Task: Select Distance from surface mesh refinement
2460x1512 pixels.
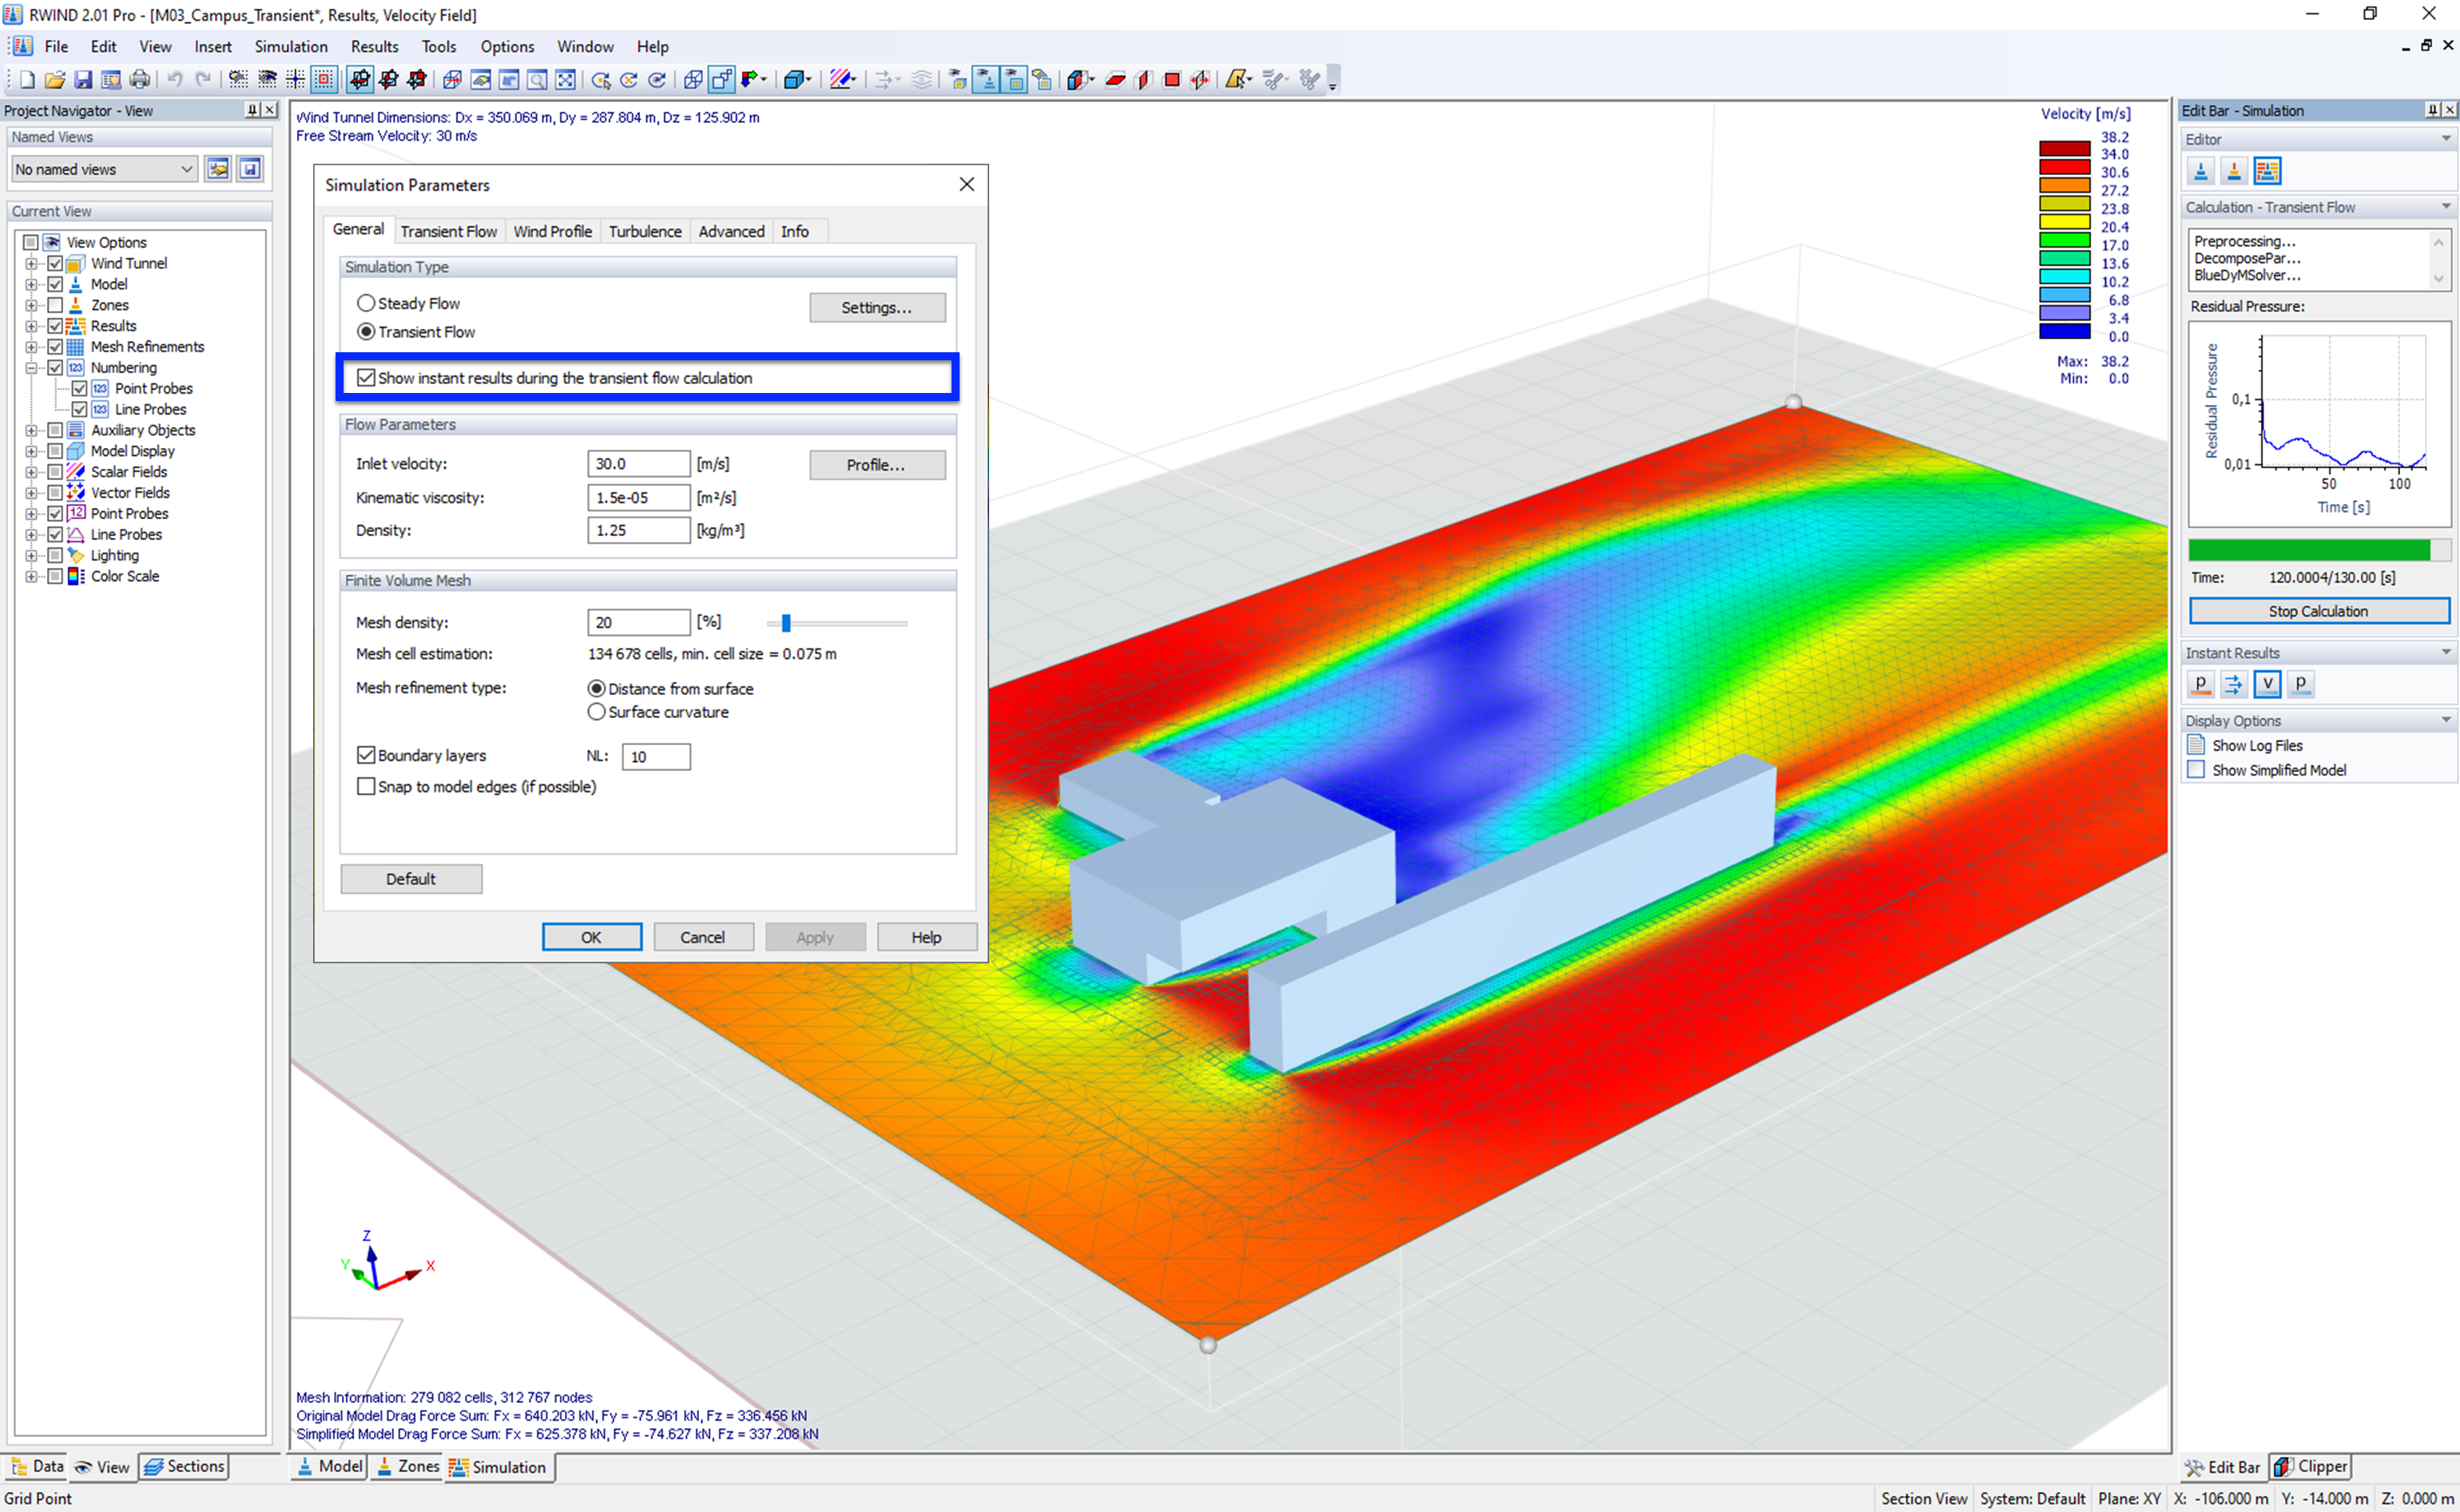Action: tap(596, 689)
